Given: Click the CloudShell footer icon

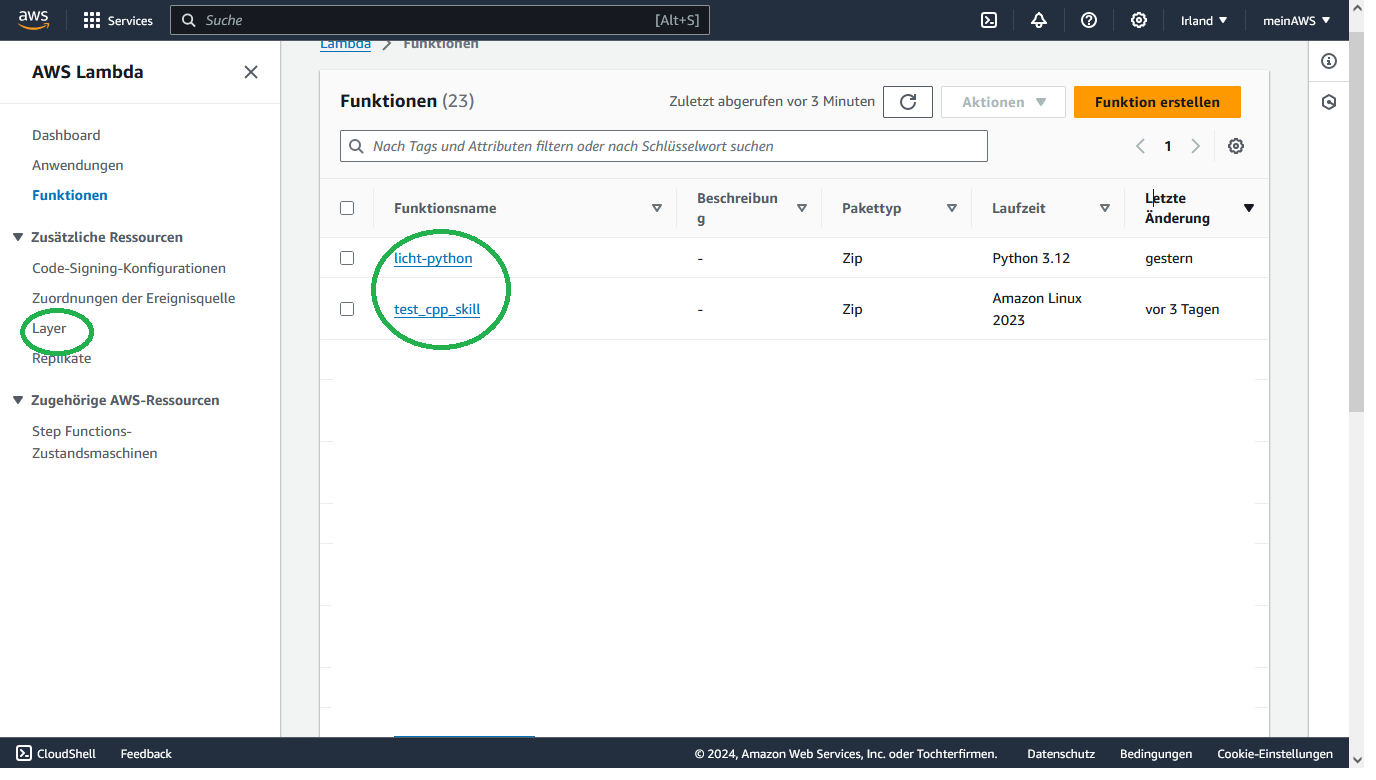Looking at the screenshot, I should (24, 754).
